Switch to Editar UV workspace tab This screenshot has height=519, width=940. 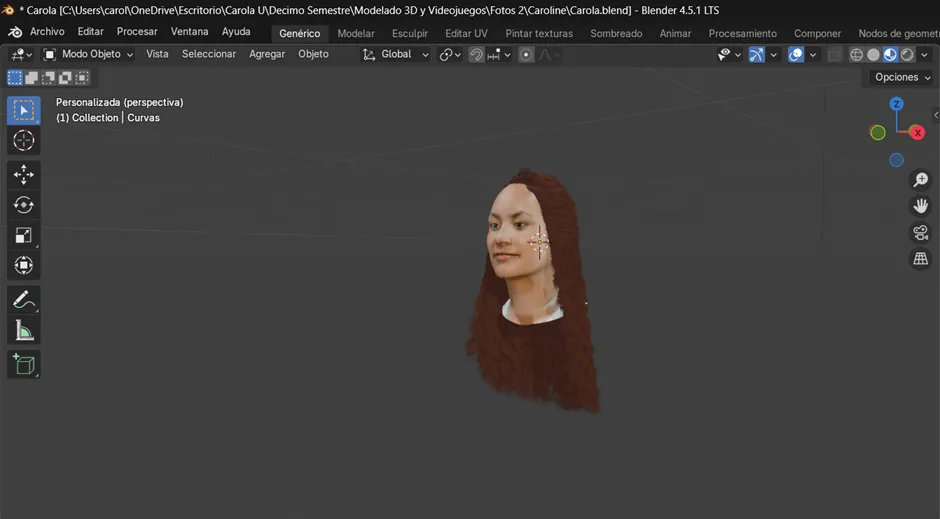[466, 34]
